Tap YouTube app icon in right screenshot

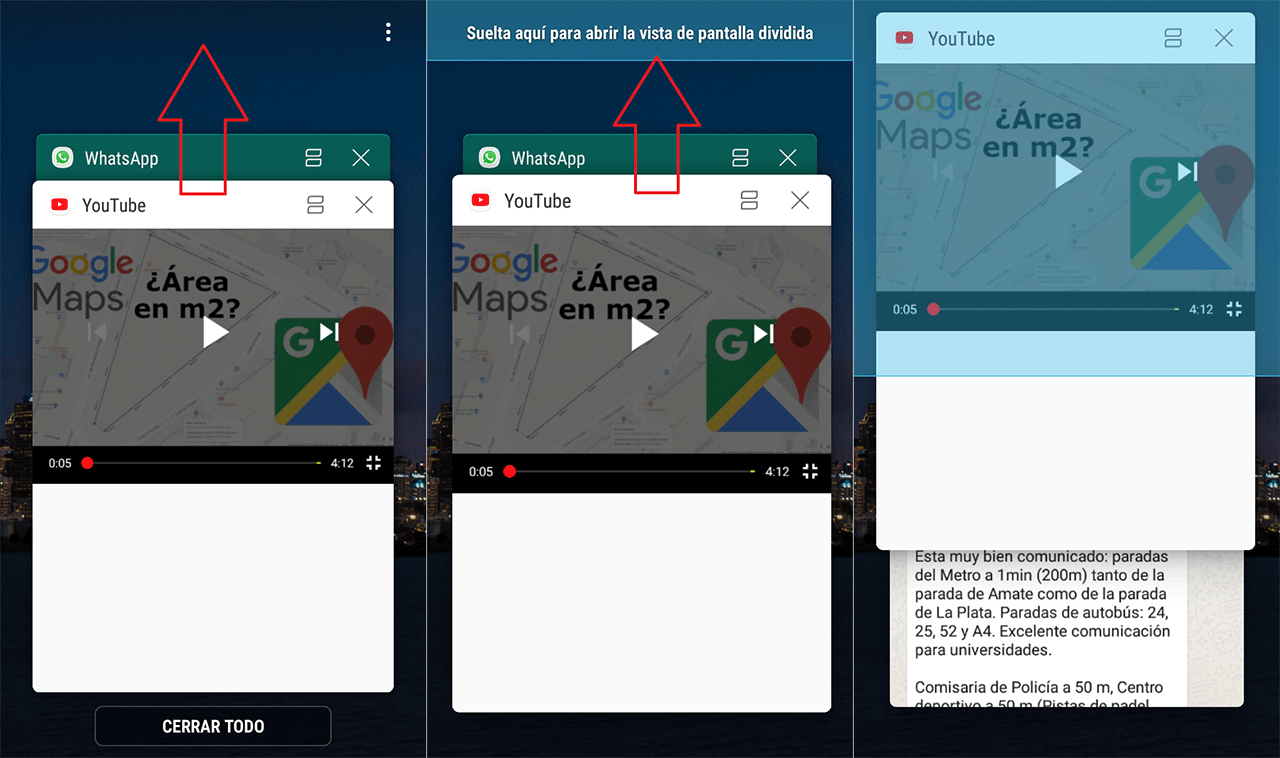[x=904, y=38]
